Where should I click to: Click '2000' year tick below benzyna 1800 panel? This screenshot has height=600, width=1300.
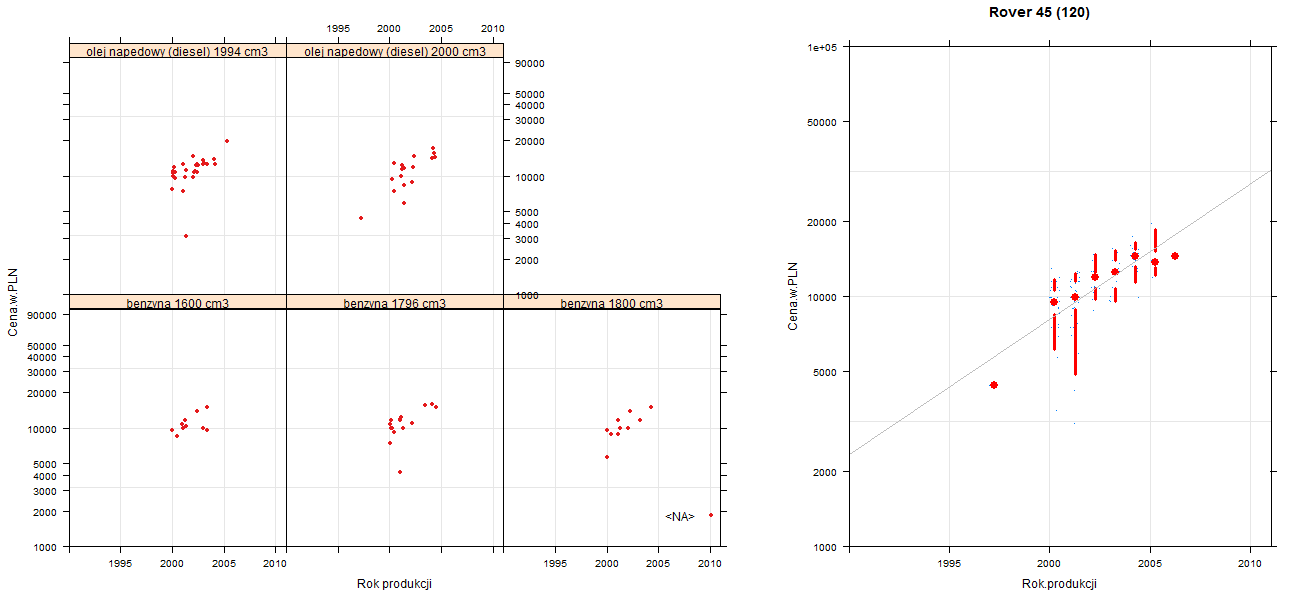pos(607,565)
